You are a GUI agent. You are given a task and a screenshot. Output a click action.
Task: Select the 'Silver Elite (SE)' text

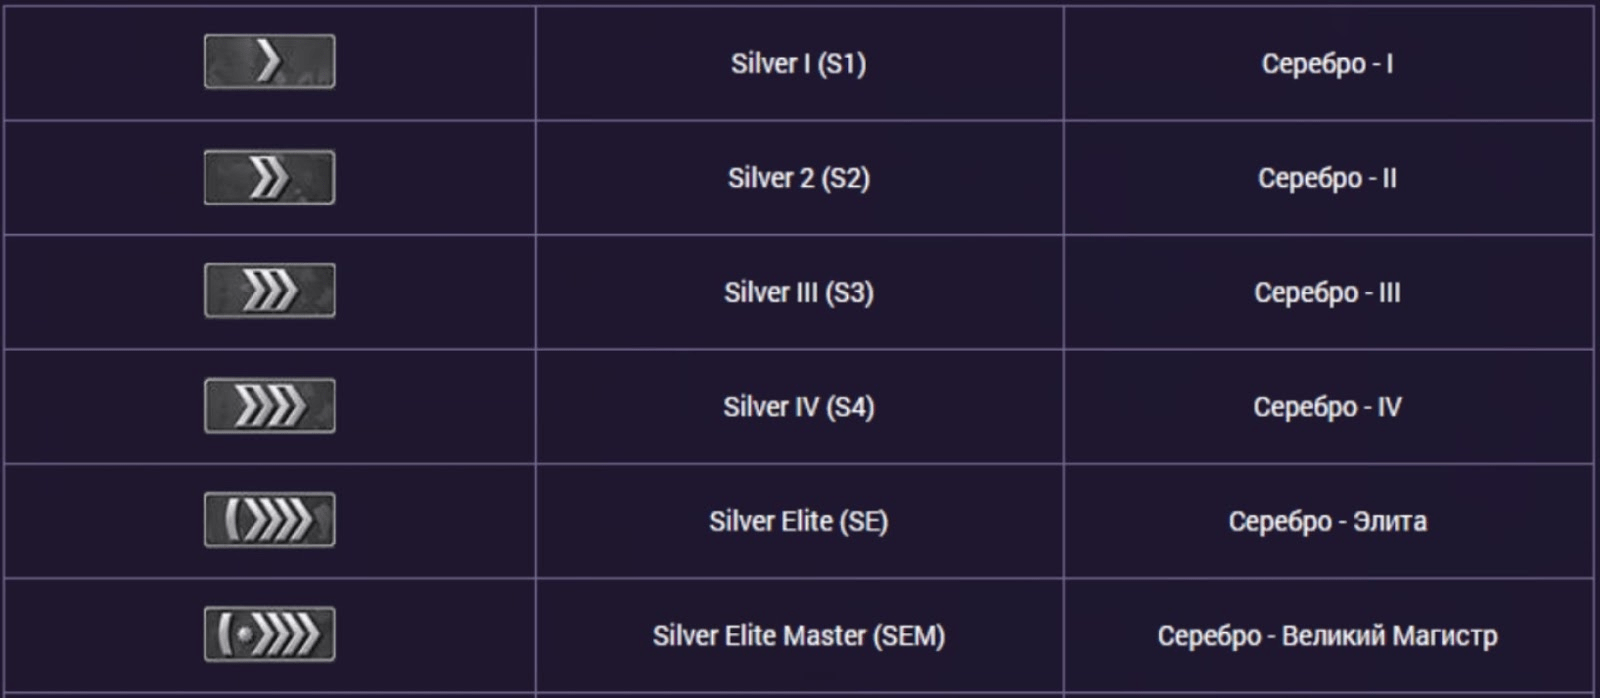click(x=799, y=522)
